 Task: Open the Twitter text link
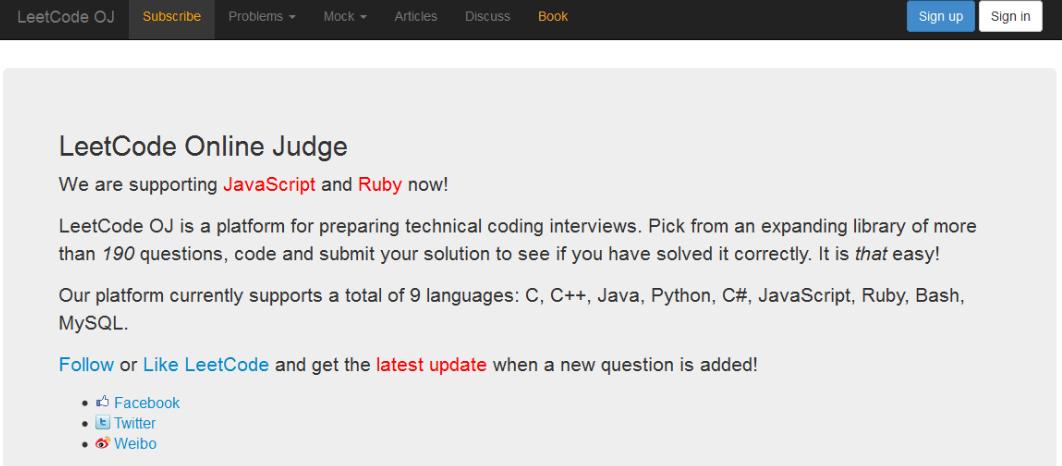tap(135, 423)
